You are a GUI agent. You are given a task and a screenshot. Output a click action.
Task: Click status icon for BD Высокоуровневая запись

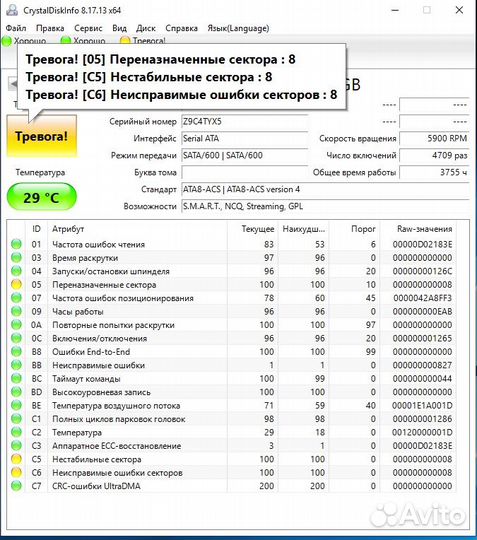pos(16,392)
